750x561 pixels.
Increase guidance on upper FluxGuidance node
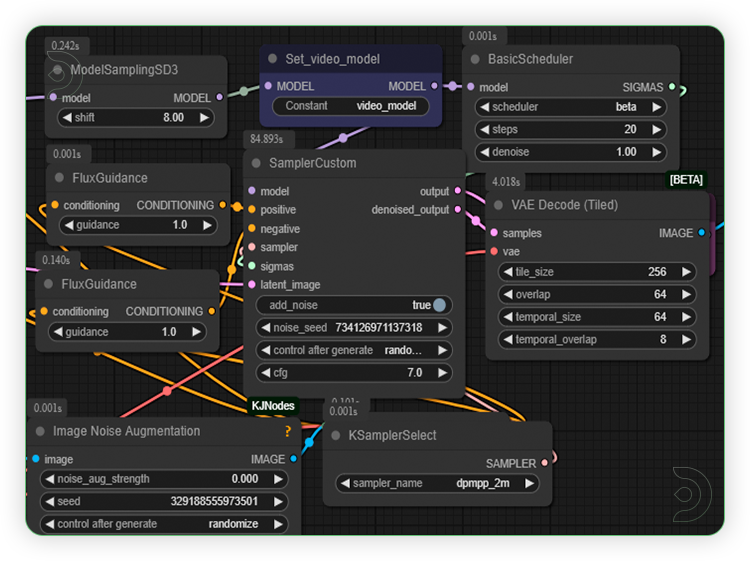pyautogui.click(x=207, y=225)
